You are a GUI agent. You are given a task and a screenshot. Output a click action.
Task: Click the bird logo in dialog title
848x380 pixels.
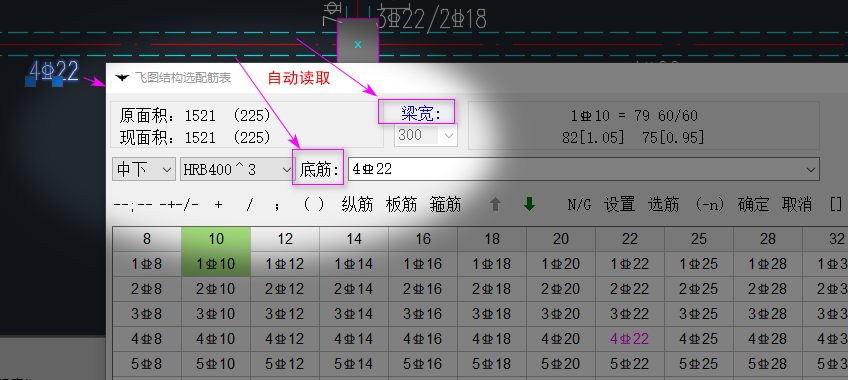[x=122, y=78]
